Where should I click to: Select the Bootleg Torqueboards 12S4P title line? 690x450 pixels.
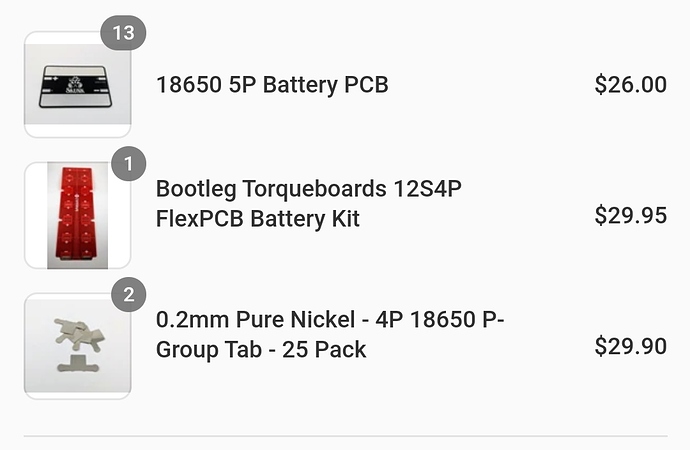tap(308, 189)
